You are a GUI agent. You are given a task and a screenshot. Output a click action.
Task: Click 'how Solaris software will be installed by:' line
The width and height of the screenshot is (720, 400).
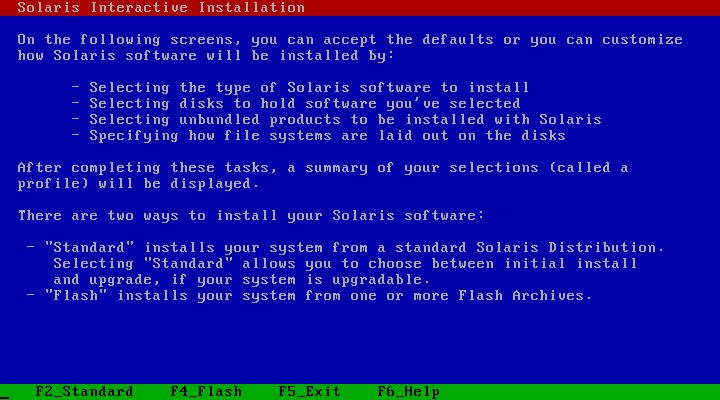(x=206, y=56)
